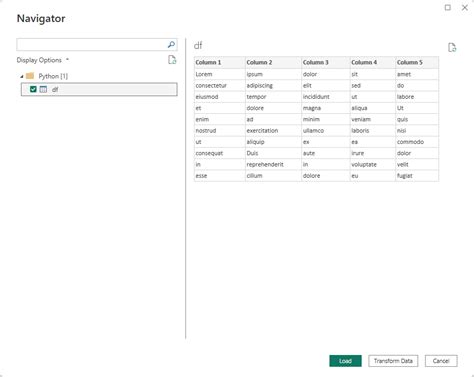Screen dimensions: 474x377
Task: Open the Display Options dropdown
Action: (x=43, y=60)
